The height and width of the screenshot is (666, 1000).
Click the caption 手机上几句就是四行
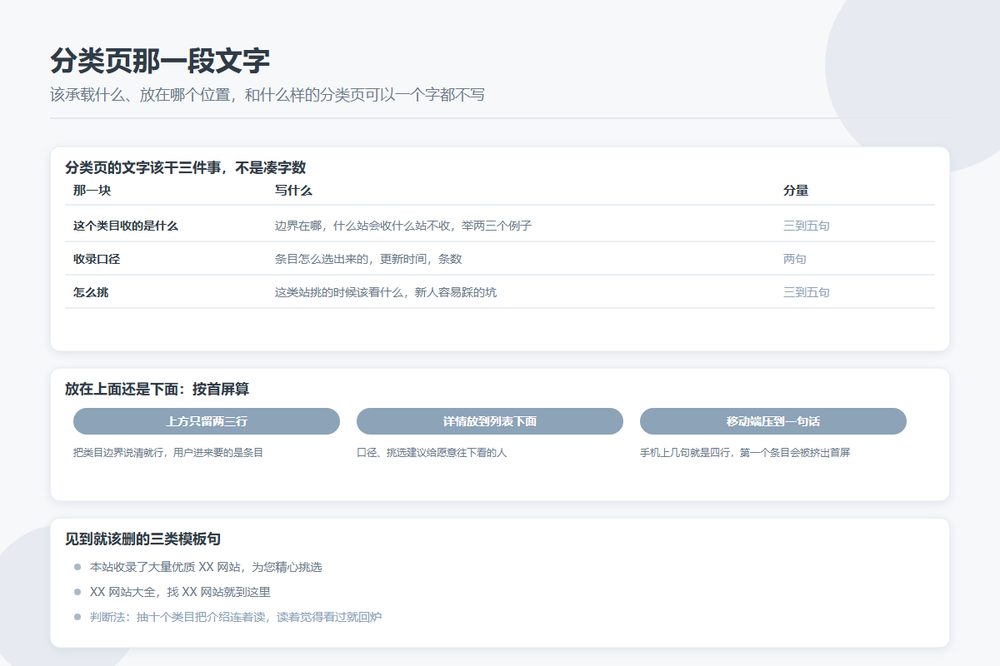(745, 452)
